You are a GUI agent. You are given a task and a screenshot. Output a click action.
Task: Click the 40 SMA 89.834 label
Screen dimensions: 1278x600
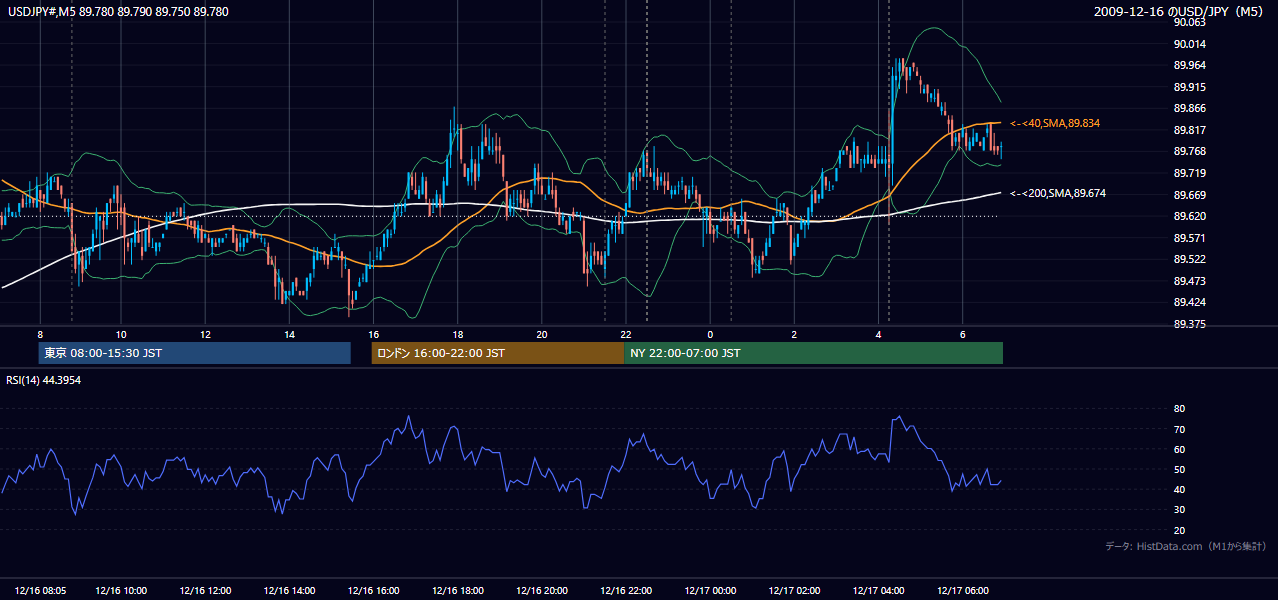pyautogui.click(x=1055, y=123)
